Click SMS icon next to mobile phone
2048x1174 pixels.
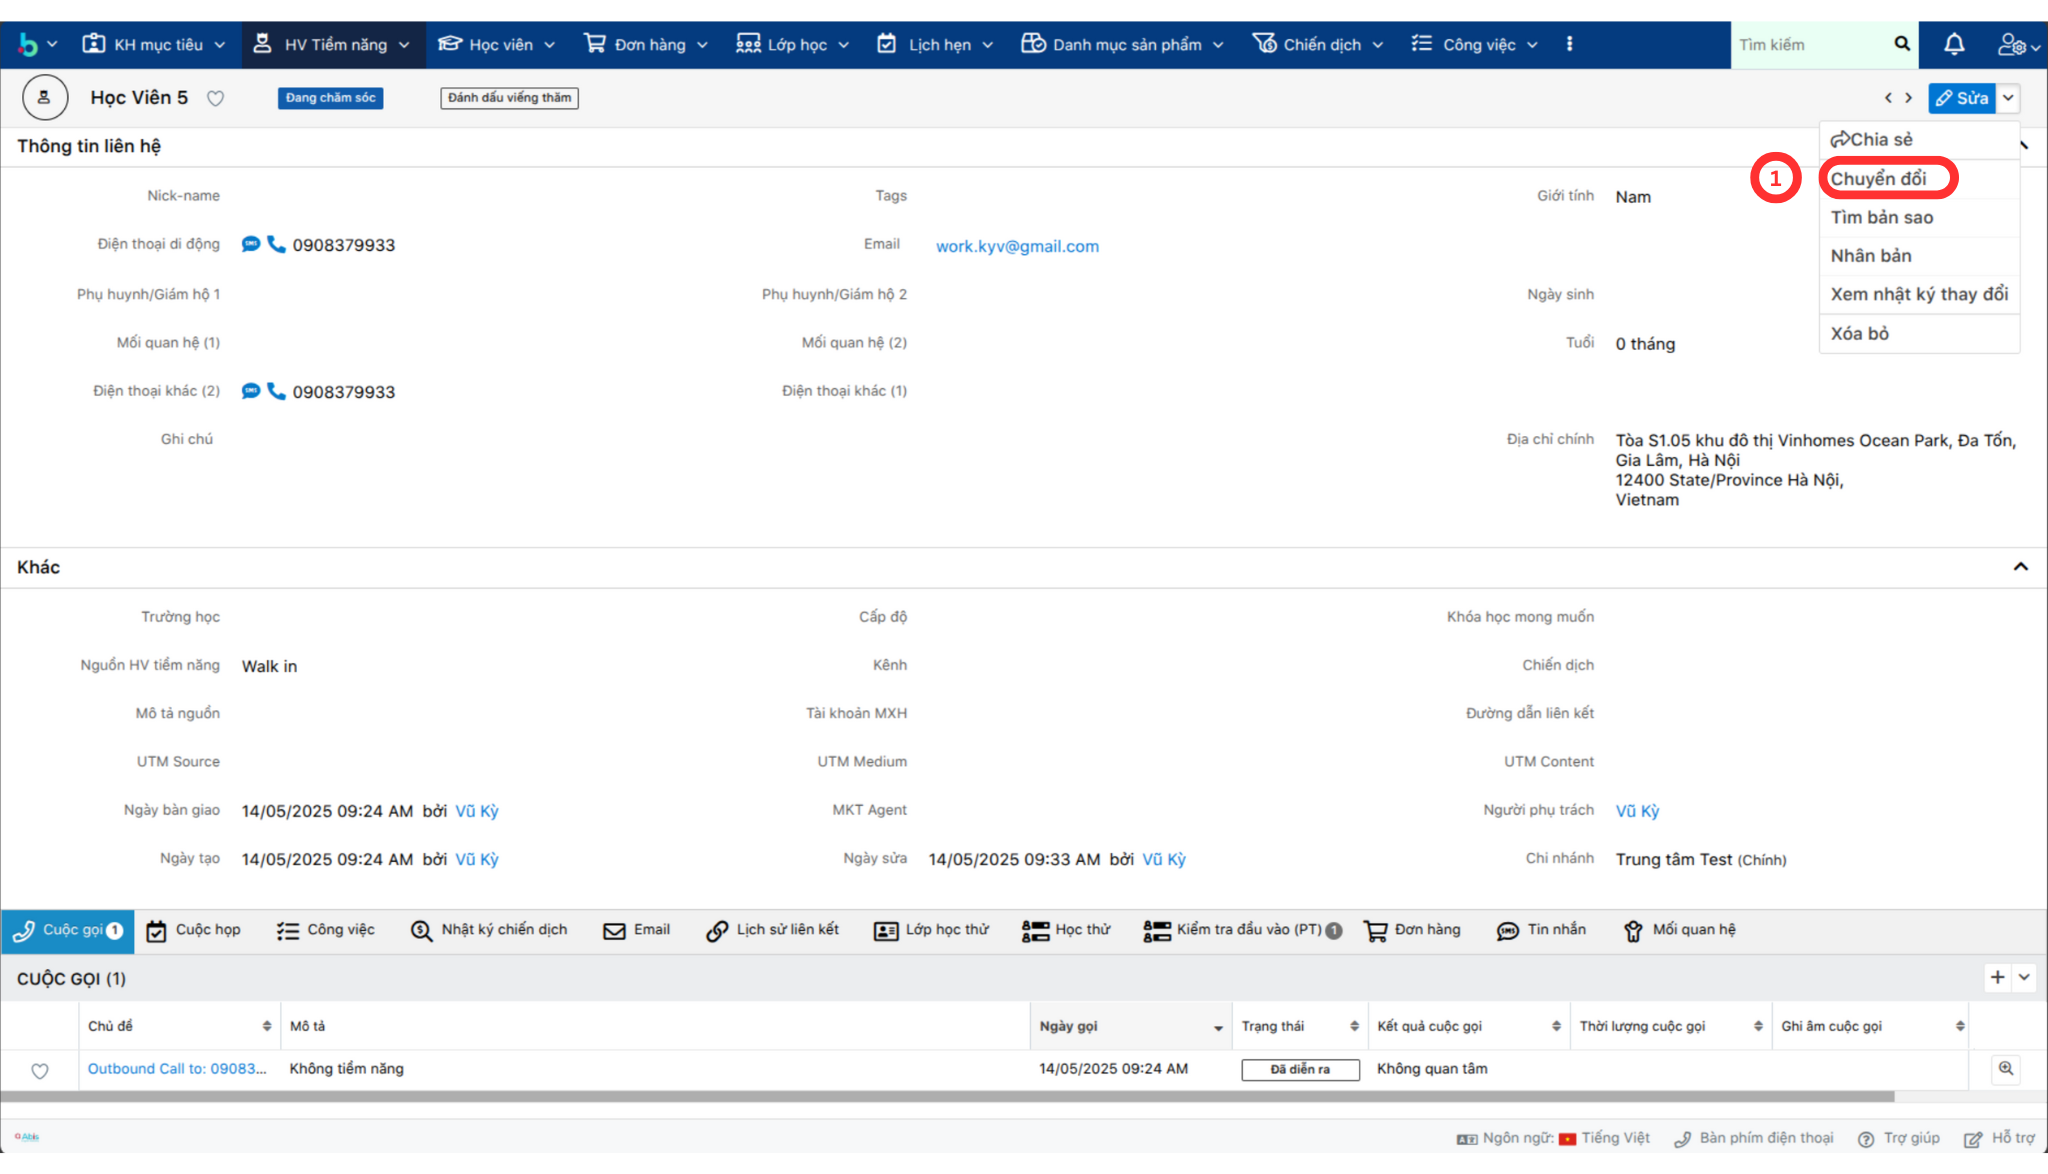pyautogui.click(x=251, y=244)
